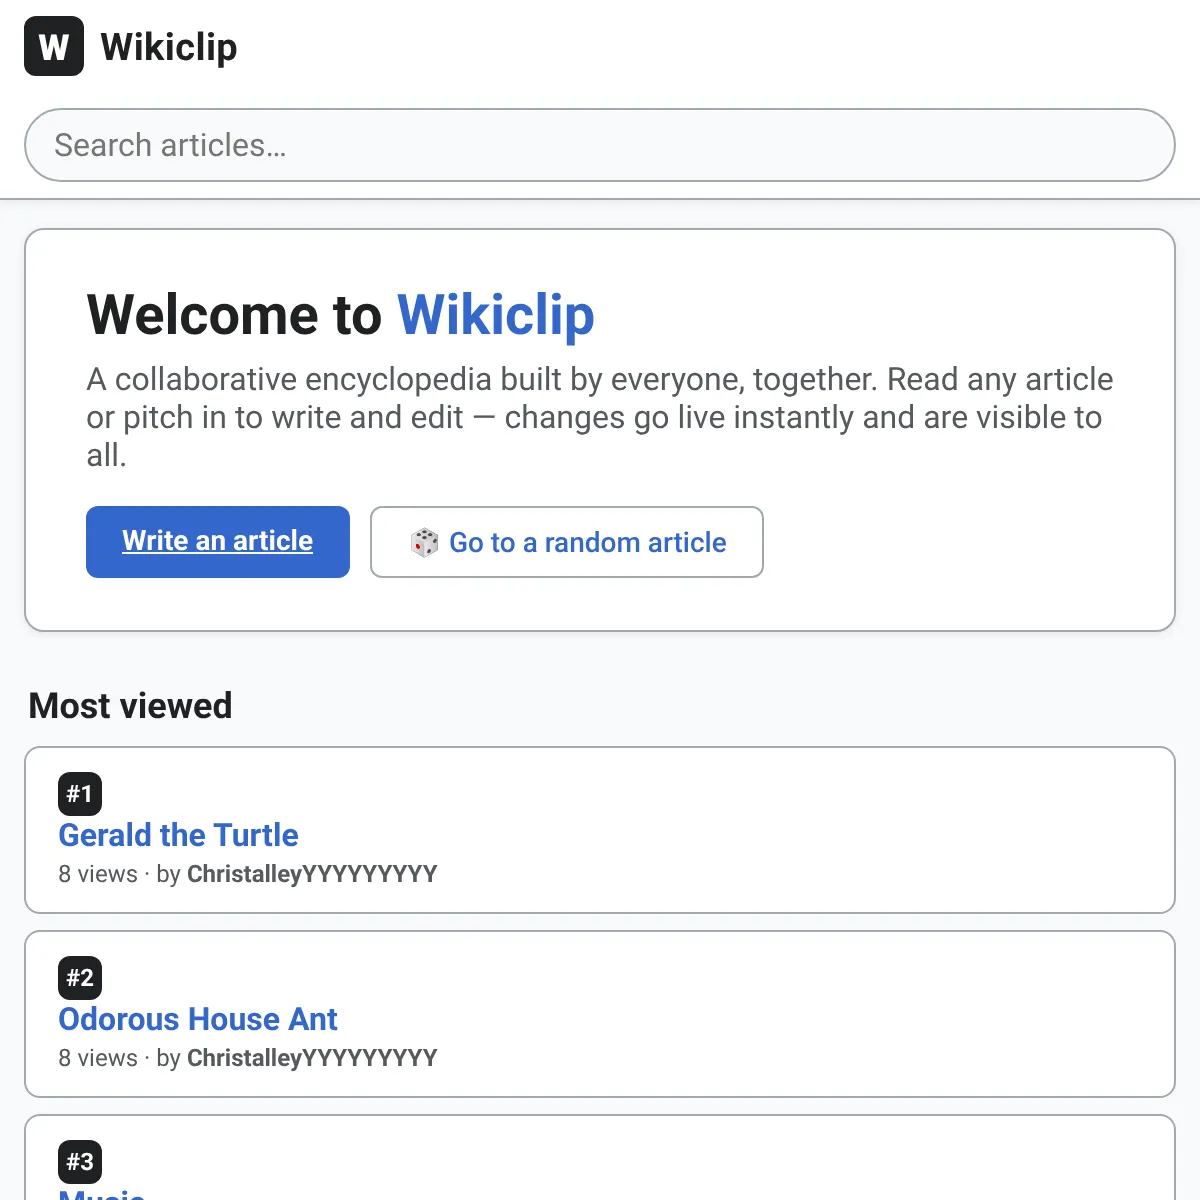Image resolution: width=1200 pixels, height=1200 pixels.
Task: Open the partially visible Music article link
Action: (102, 1192)
